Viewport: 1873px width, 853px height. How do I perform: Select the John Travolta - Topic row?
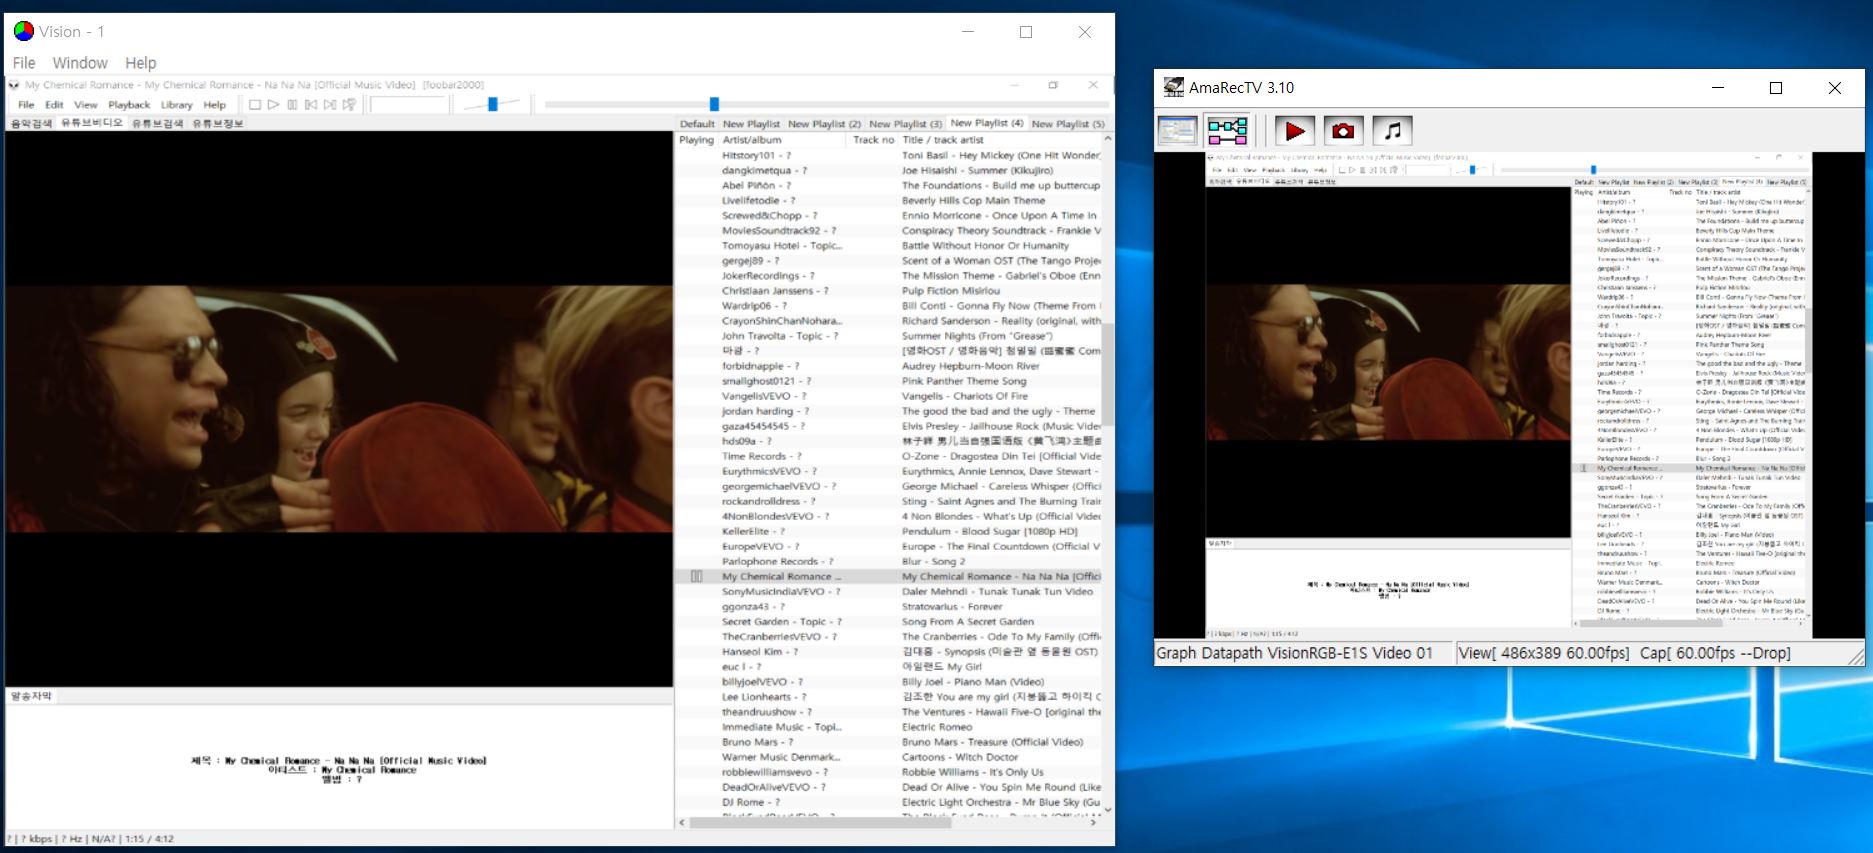pyautogui.click(x=889, y=336)
